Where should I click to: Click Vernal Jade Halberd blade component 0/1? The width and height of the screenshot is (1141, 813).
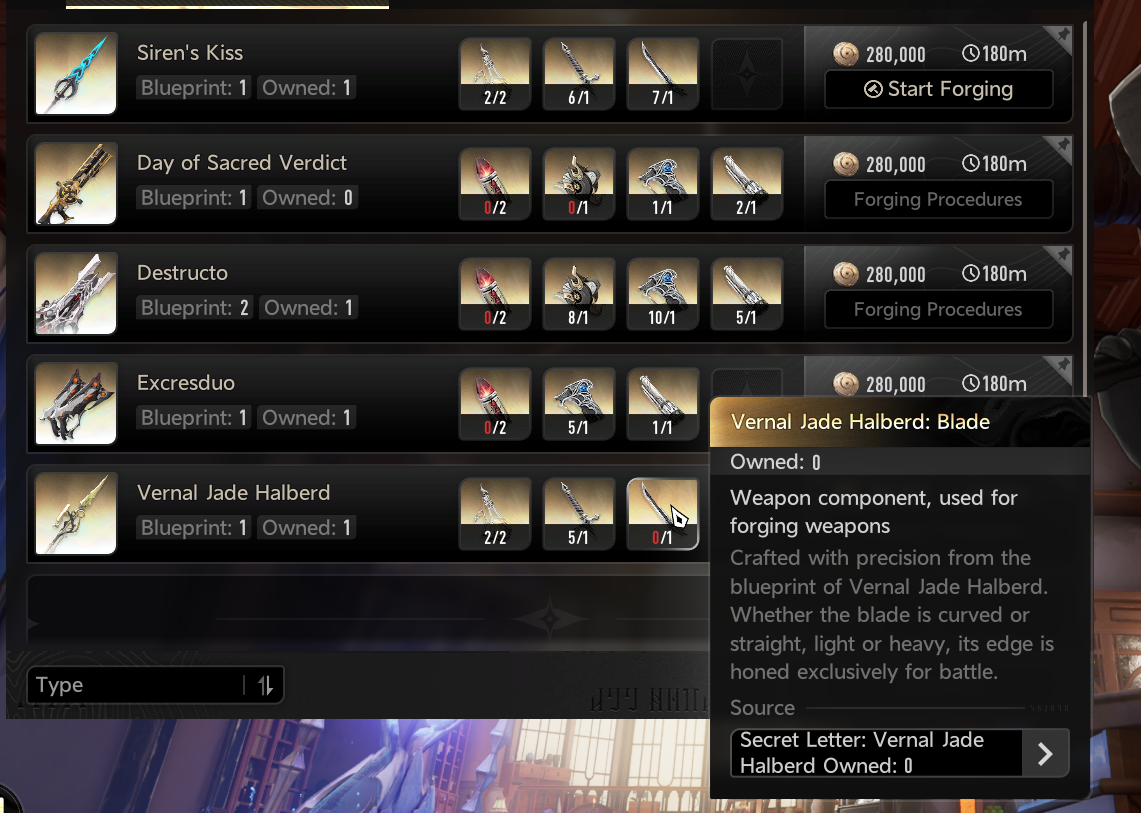point(662,514)
